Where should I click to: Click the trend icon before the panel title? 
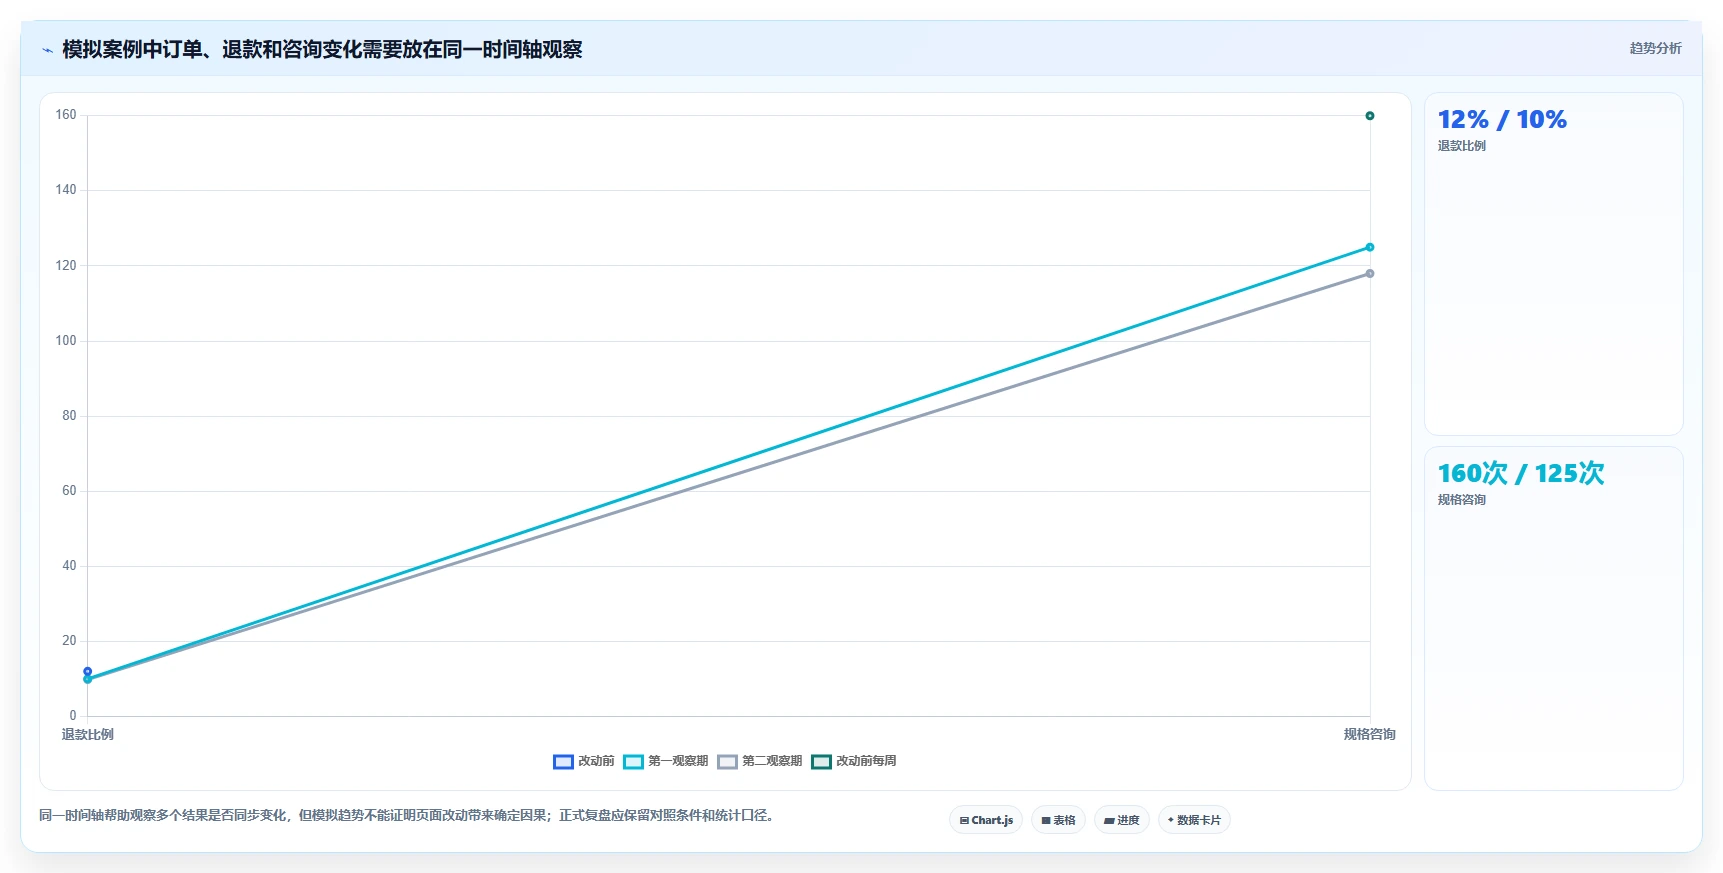[x=47, y=50]
